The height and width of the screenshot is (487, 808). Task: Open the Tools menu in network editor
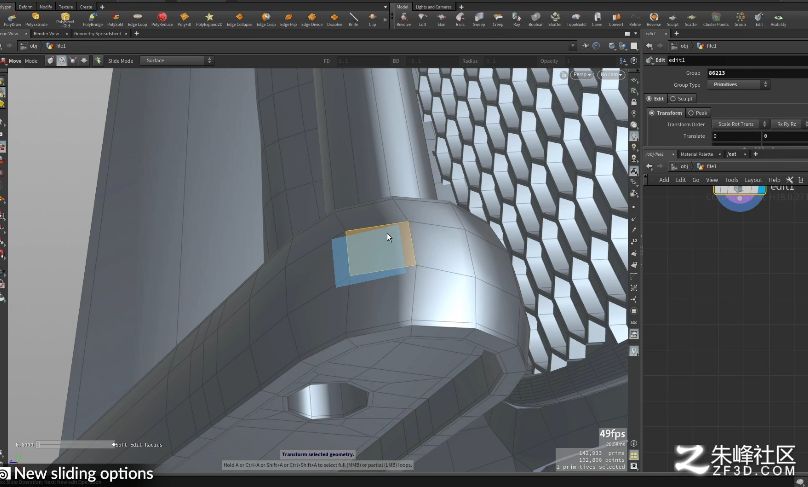732,180
